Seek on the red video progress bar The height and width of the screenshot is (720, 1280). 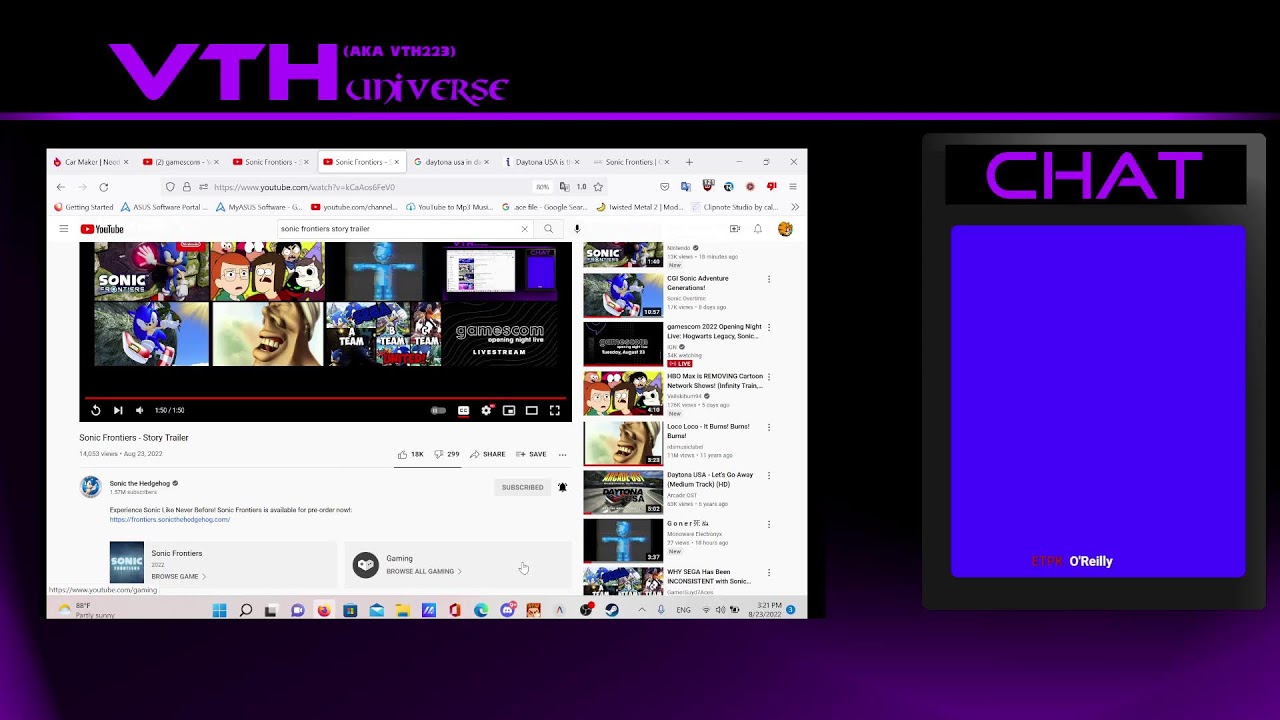point(326,398)
